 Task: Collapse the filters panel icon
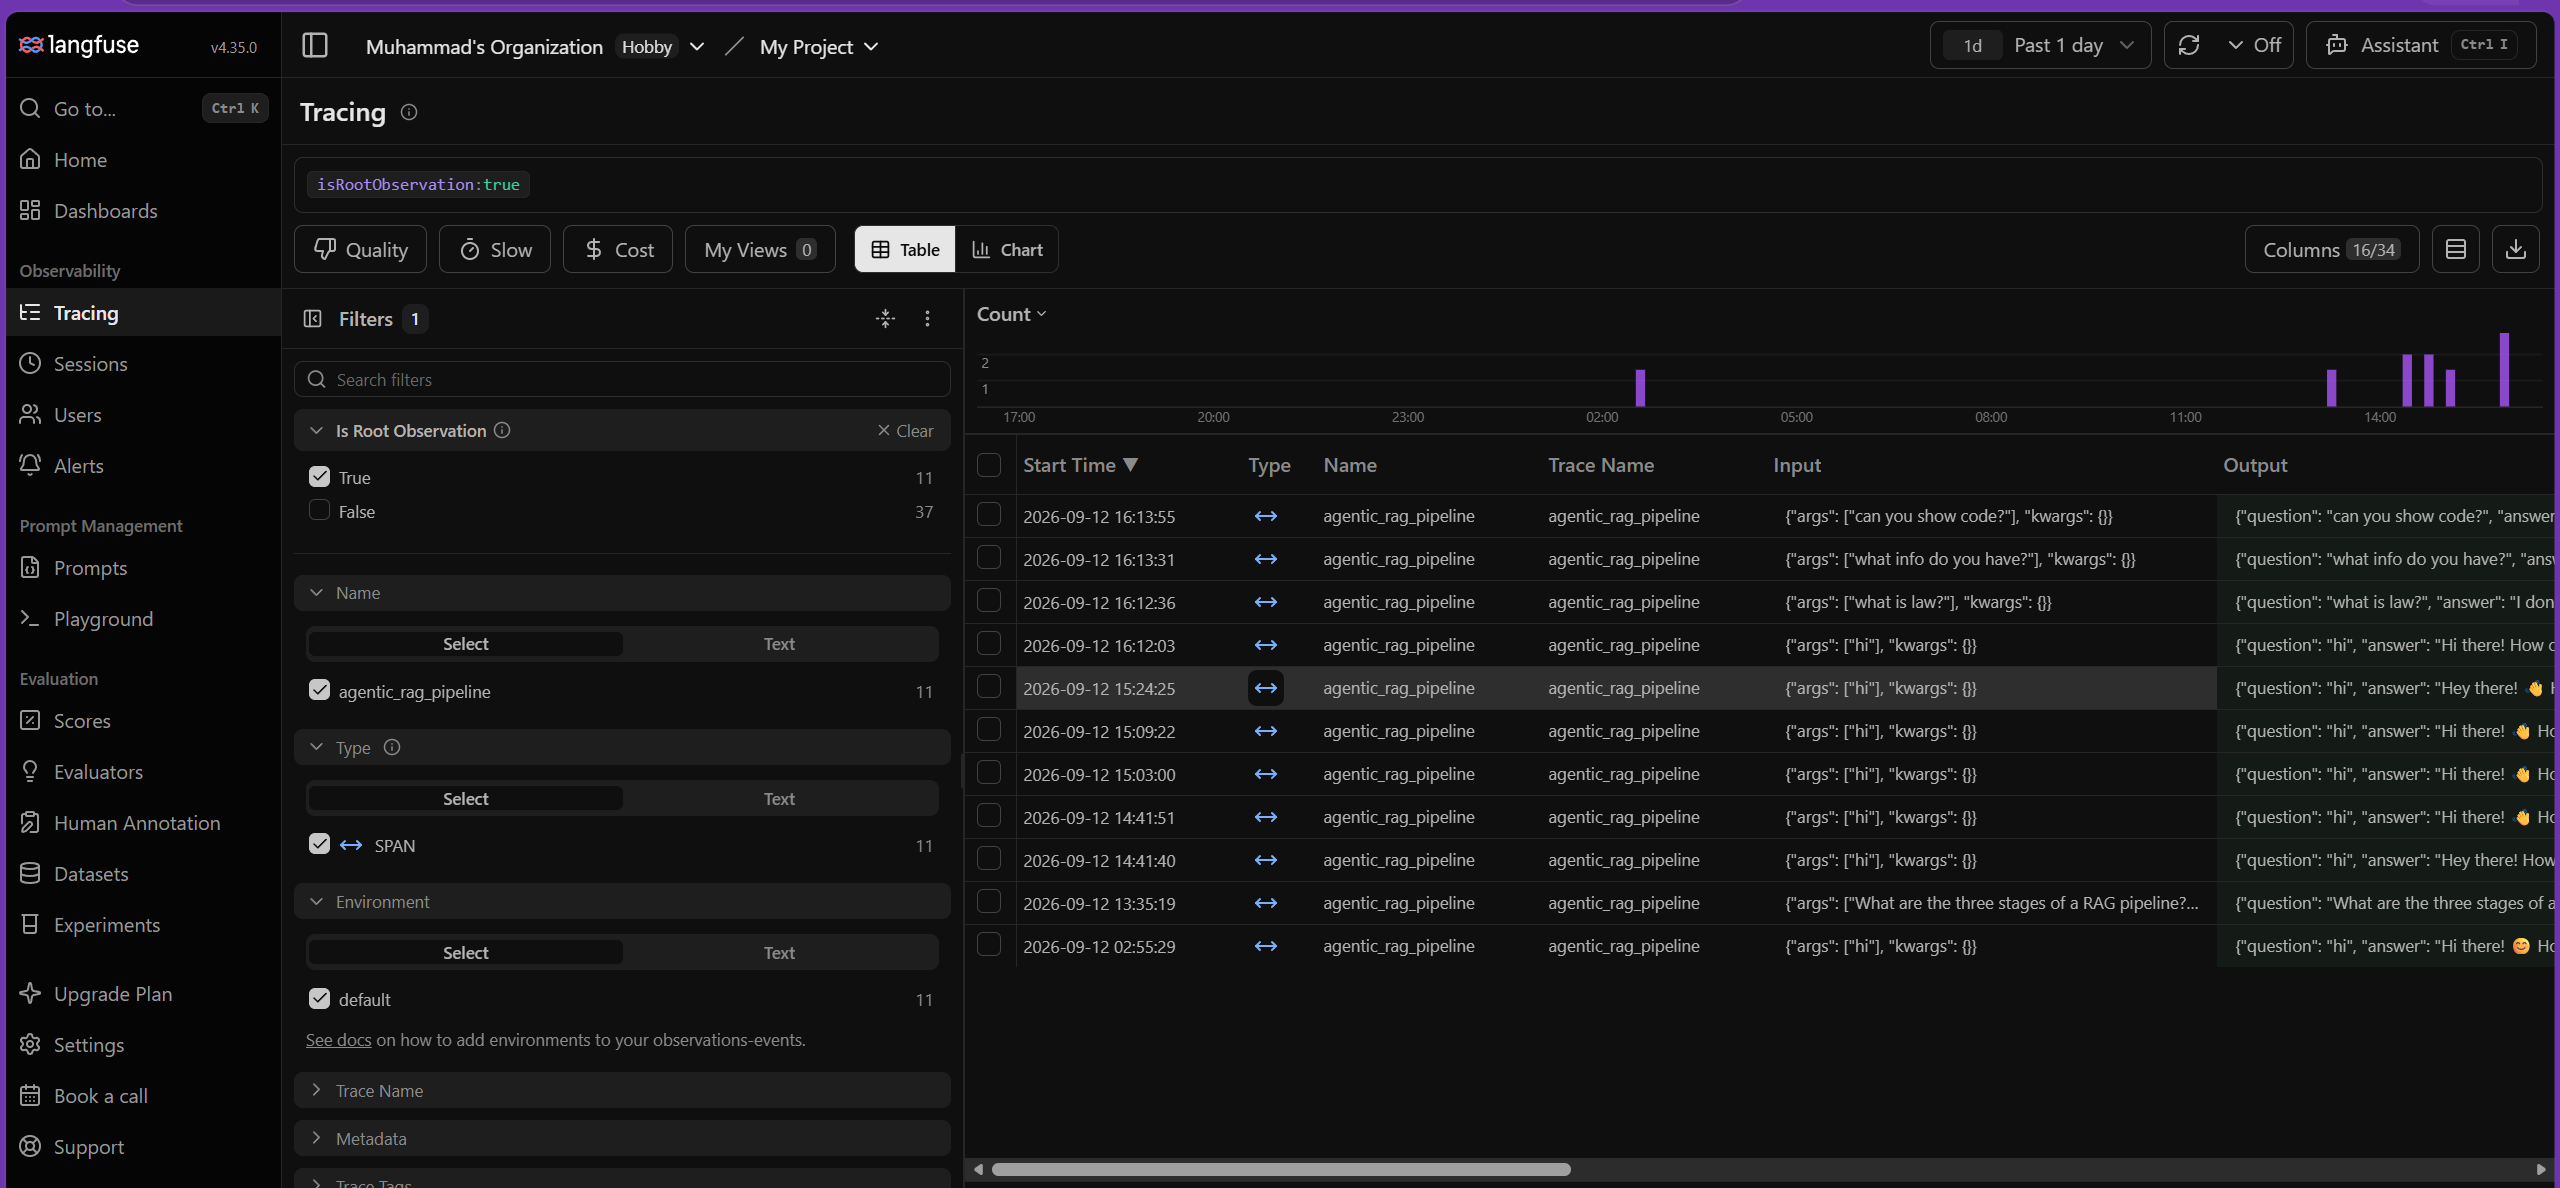(313, 319)
